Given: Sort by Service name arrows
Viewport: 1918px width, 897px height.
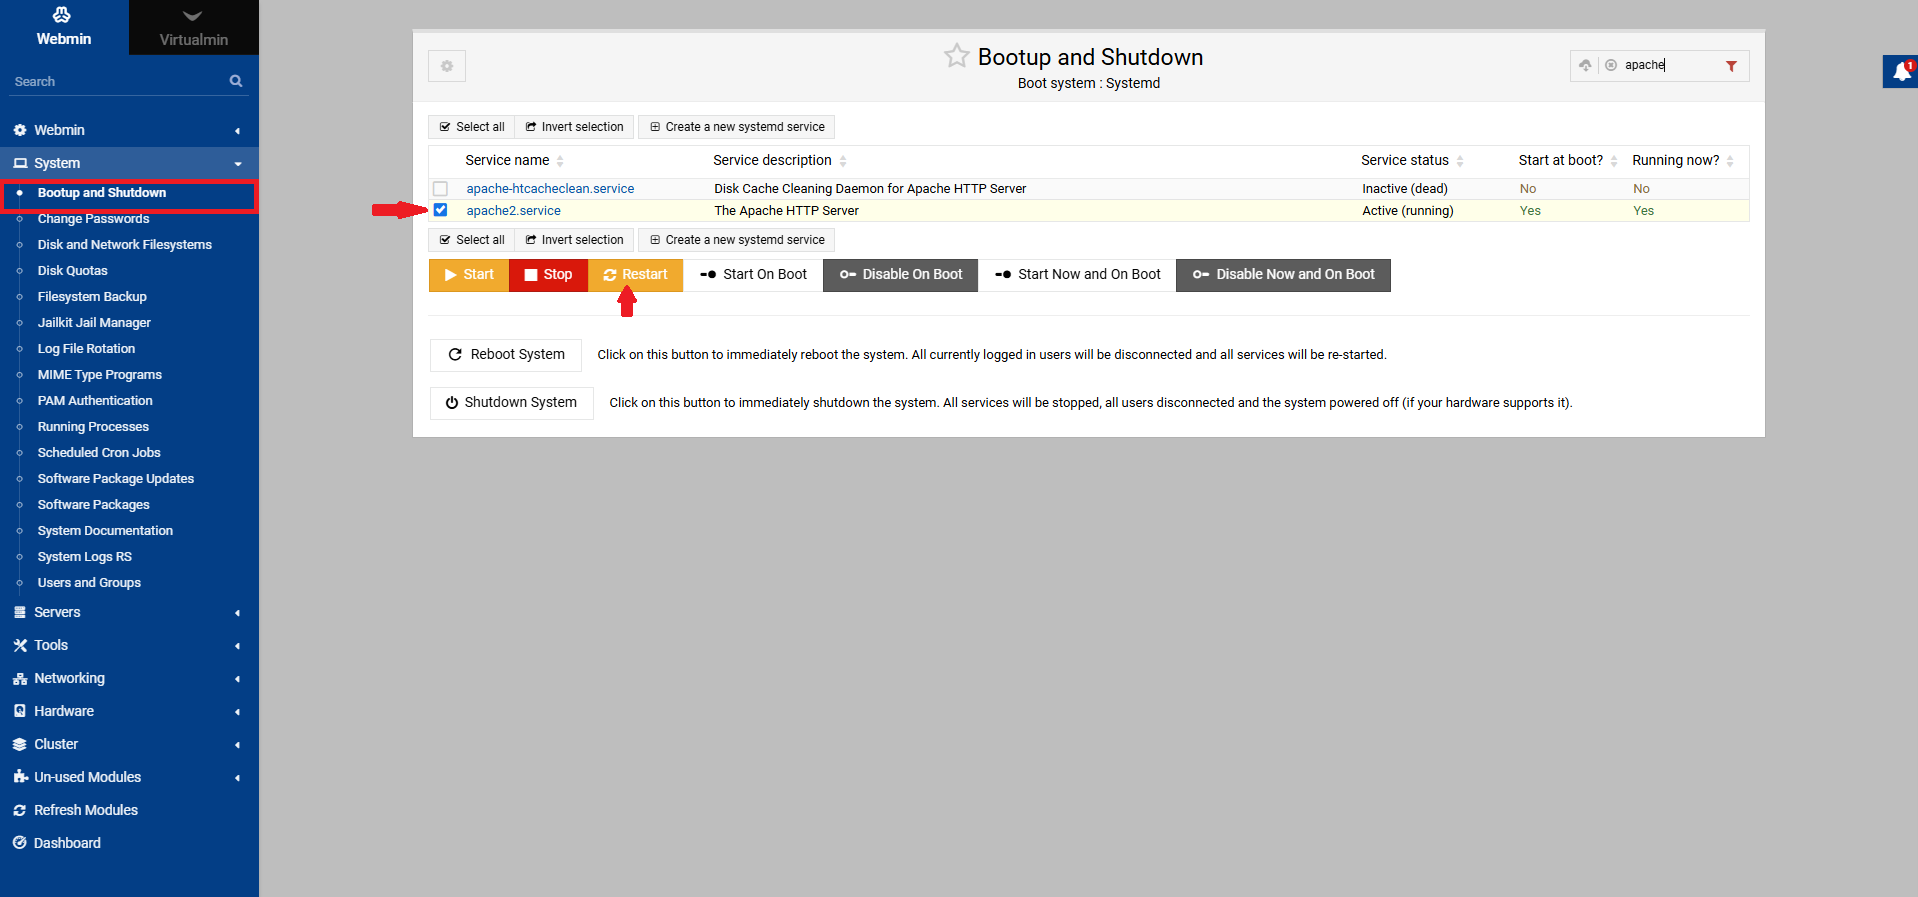Looking at the screenshot, I should point(560,161).
